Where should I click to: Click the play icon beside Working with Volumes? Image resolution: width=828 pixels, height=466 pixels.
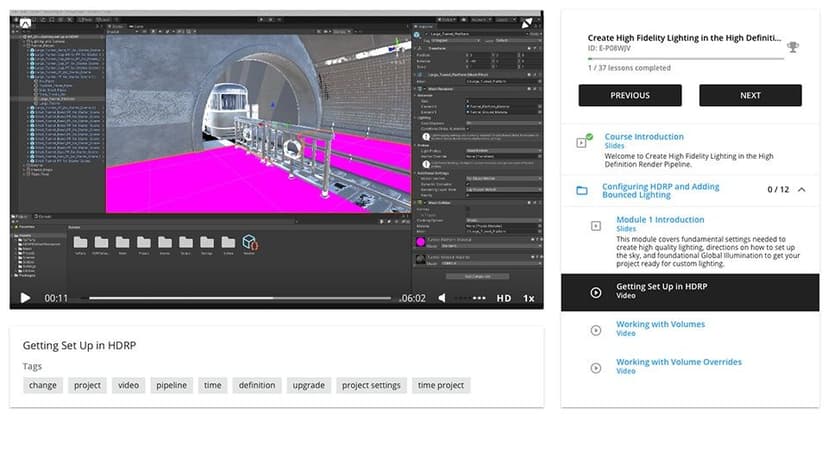pyautogui.click(x=596, y=330)
